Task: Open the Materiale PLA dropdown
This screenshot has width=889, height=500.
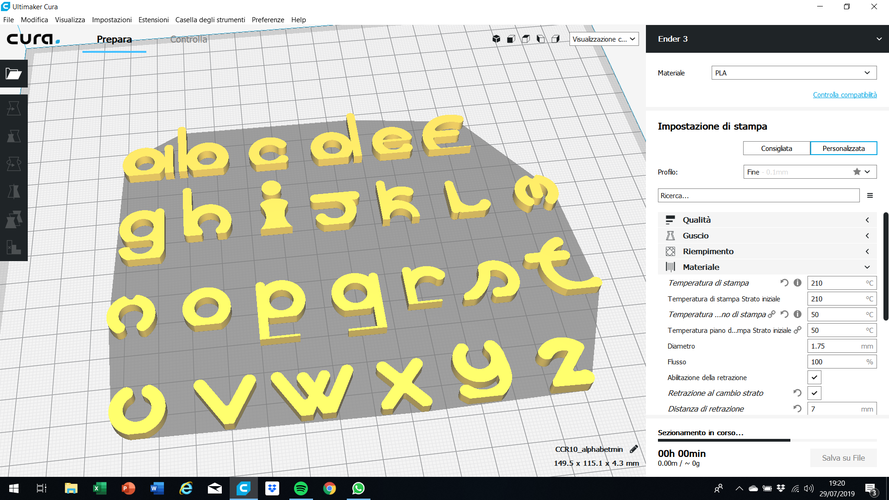Action: coord(794,73)
